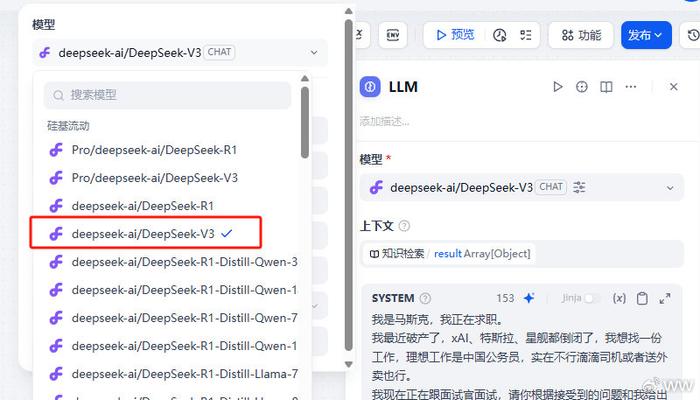The height and width of the screenshot is (400, 700).
Task: Select Pro/deepseek-ai/DeepSeek-V3 model
Action: 155,178
